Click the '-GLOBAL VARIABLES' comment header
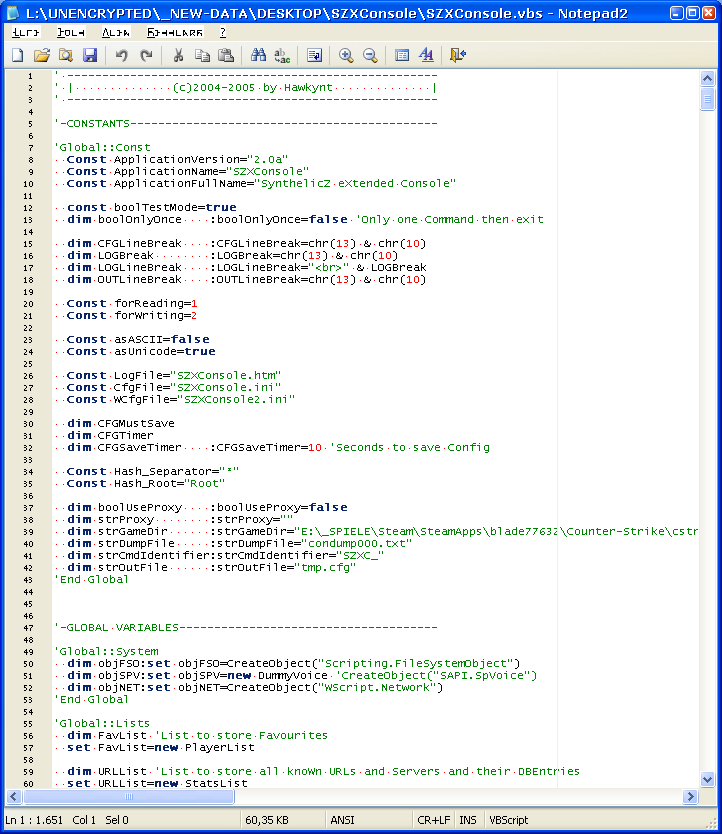 point(245,628)
